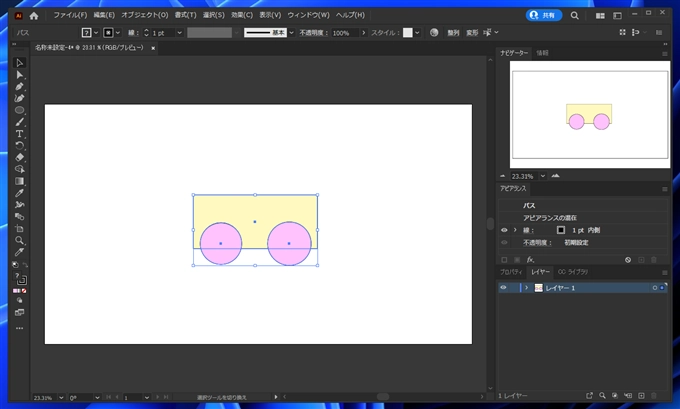Click the 変形 transform button
This screenshot has width=680, height=409.
click(x=472, y=33)
